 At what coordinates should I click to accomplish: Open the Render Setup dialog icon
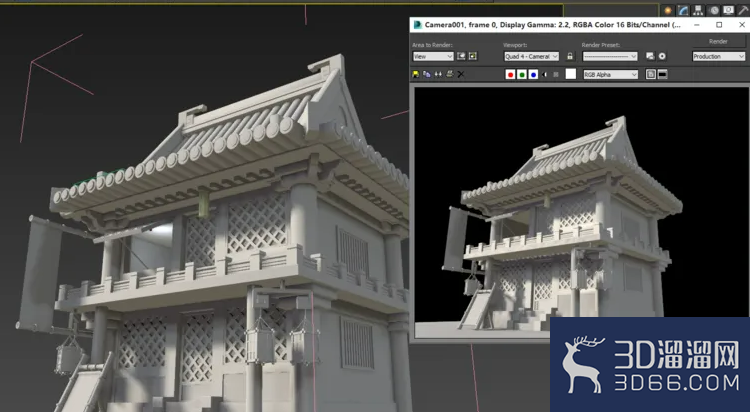pos(650,56)
